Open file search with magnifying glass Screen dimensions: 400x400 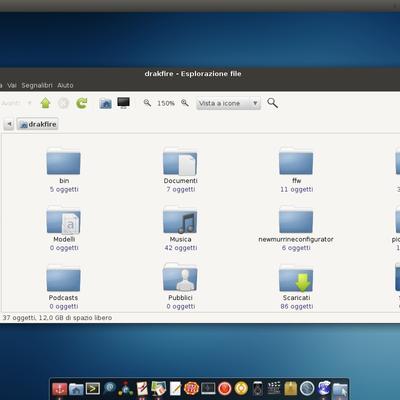[x=272, y=103]
